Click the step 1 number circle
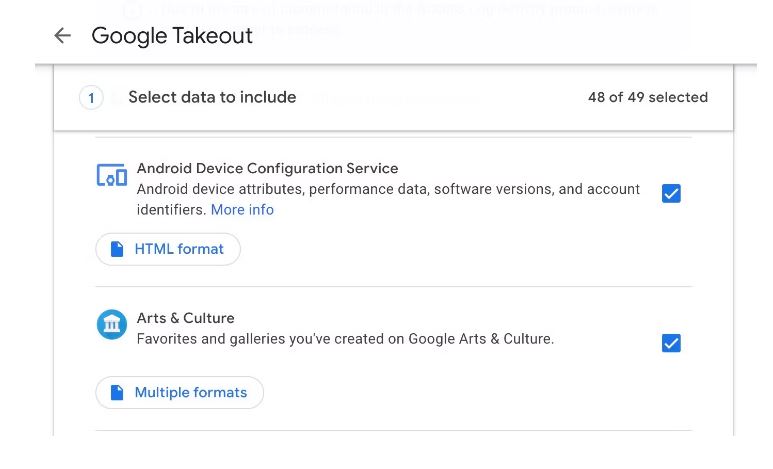Screen dimensions: 773x469 (x=91, y=98)
